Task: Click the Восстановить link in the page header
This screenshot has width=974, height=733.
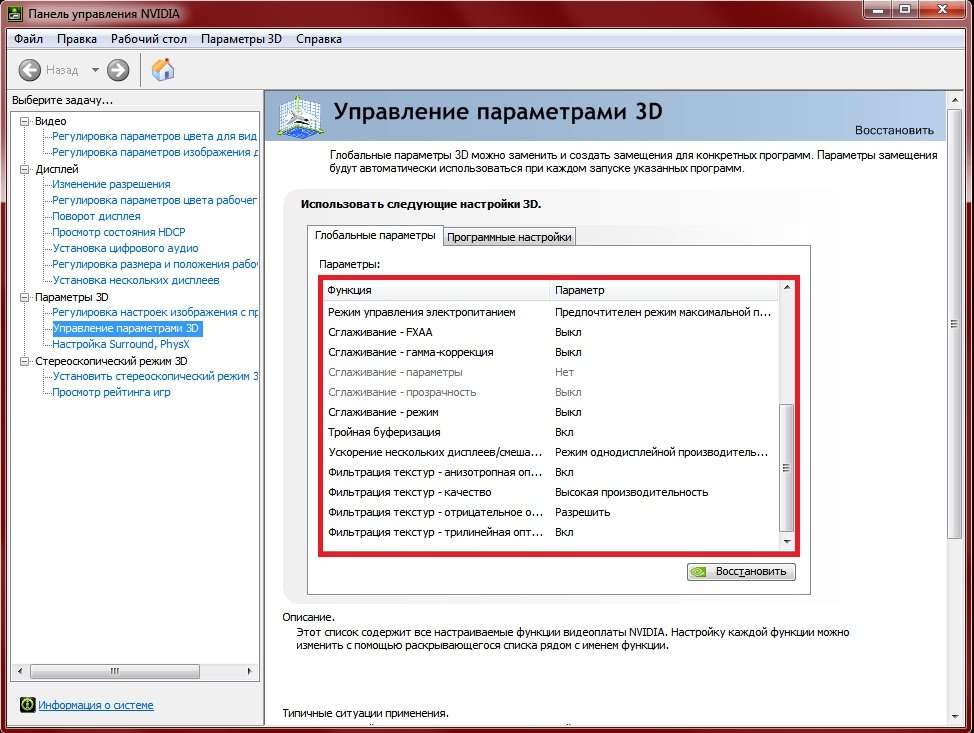Action: (894, 130)
